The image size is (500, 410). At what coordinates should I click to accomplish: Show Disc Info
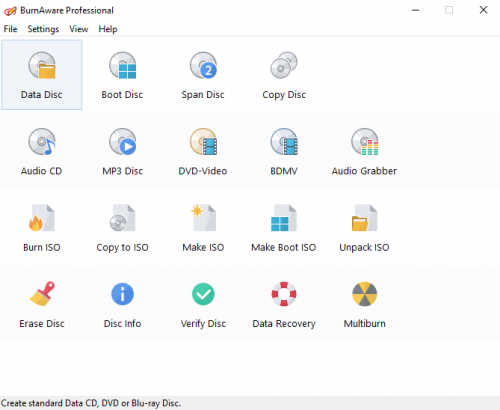coord(122,304)
